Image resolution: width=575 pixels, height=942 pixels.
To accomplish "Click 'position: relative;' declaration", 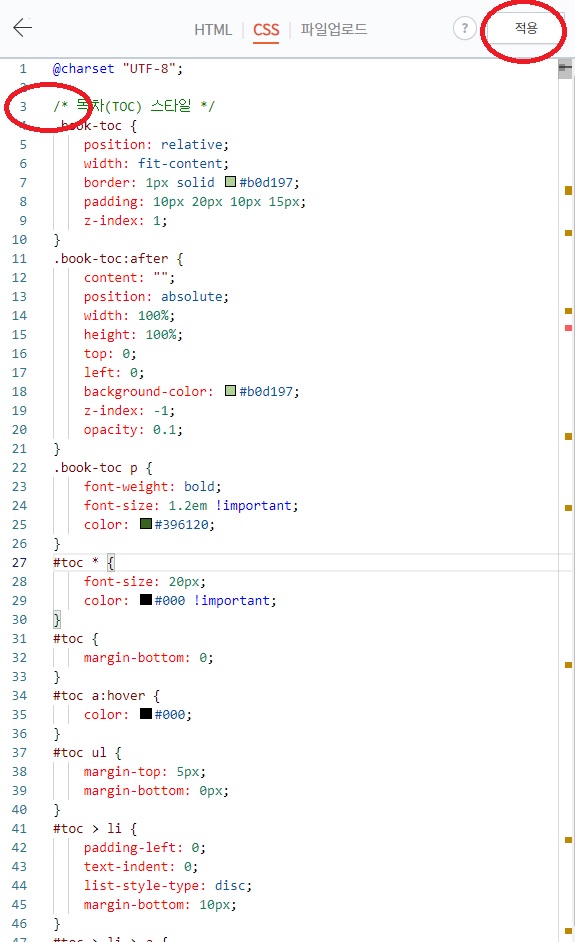I will [x=156, y=144].
